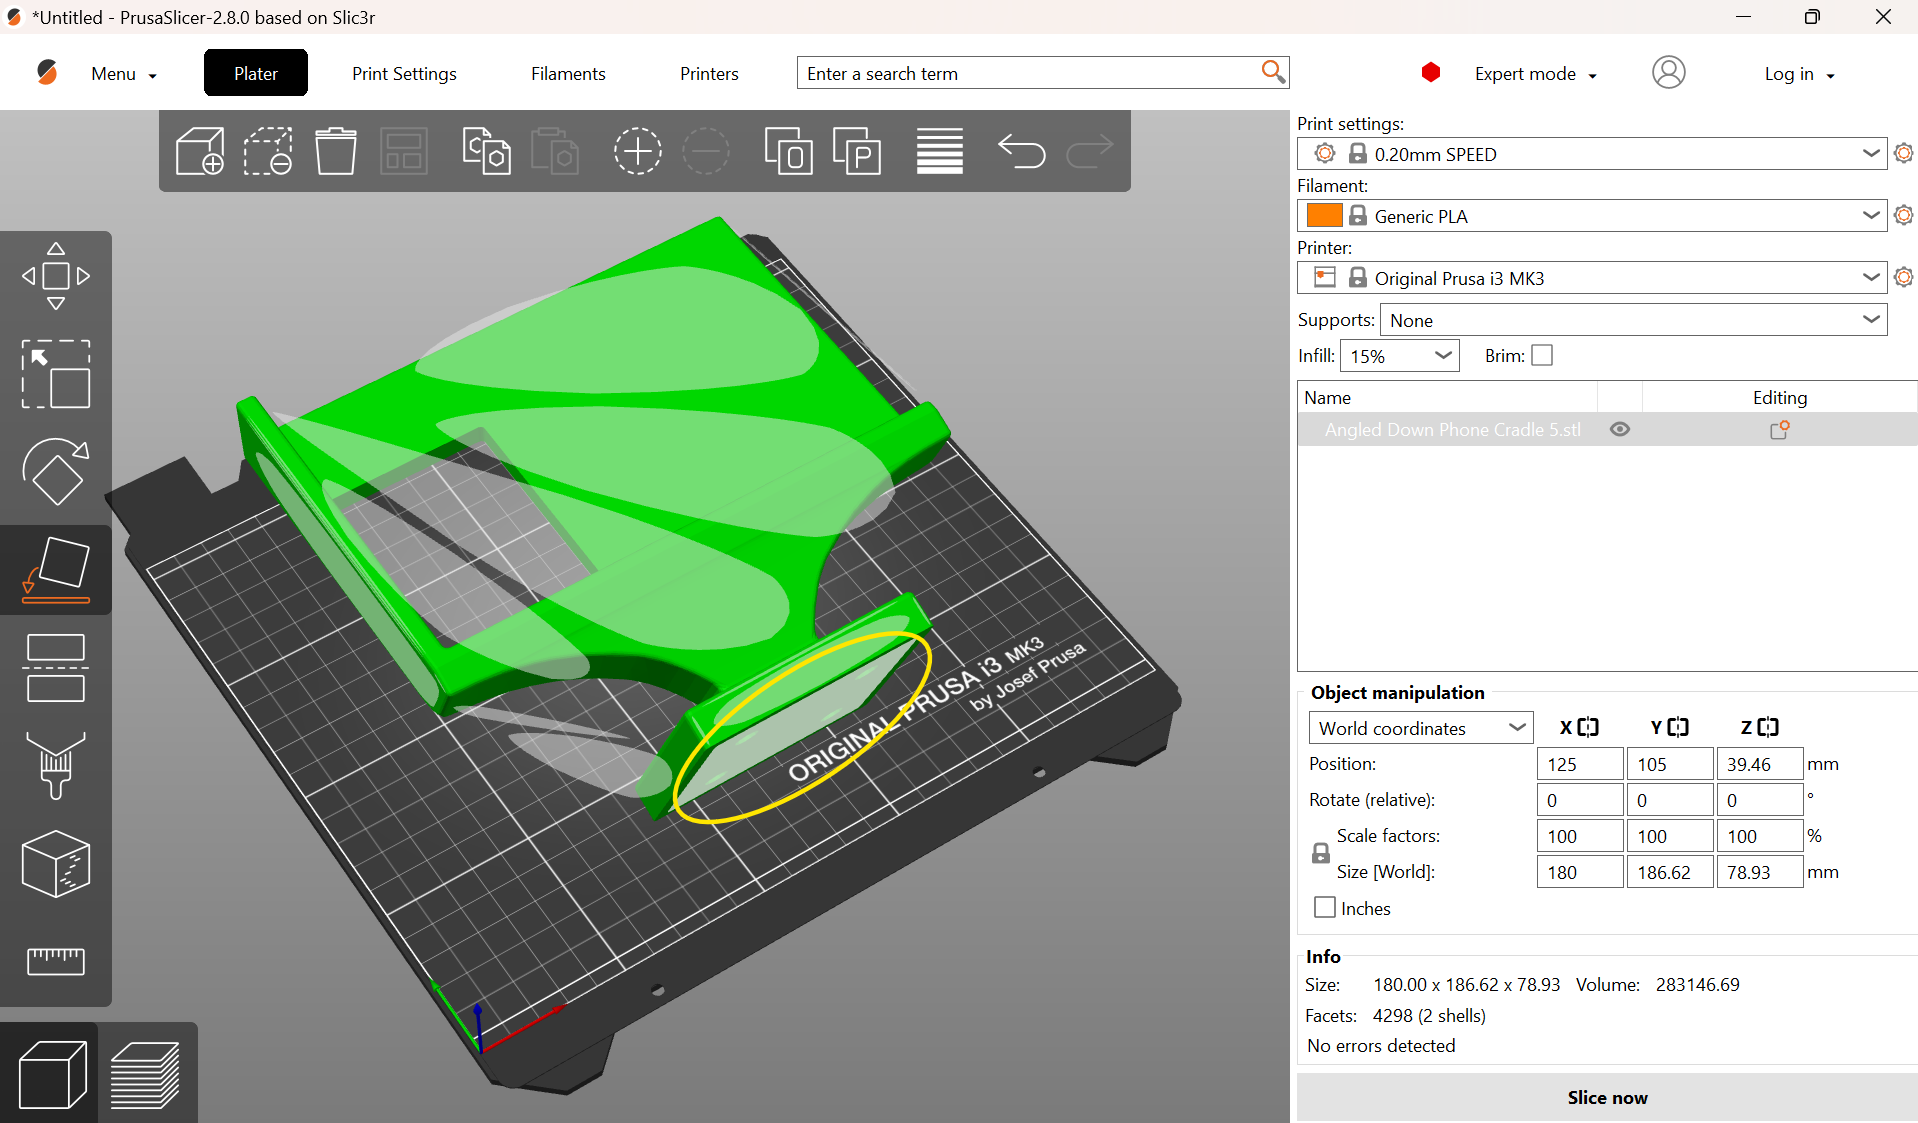Viewport: 1918px width, 1123px height.
Task: Select the Rotate tool in left sidebar
Action: [56, 471]
